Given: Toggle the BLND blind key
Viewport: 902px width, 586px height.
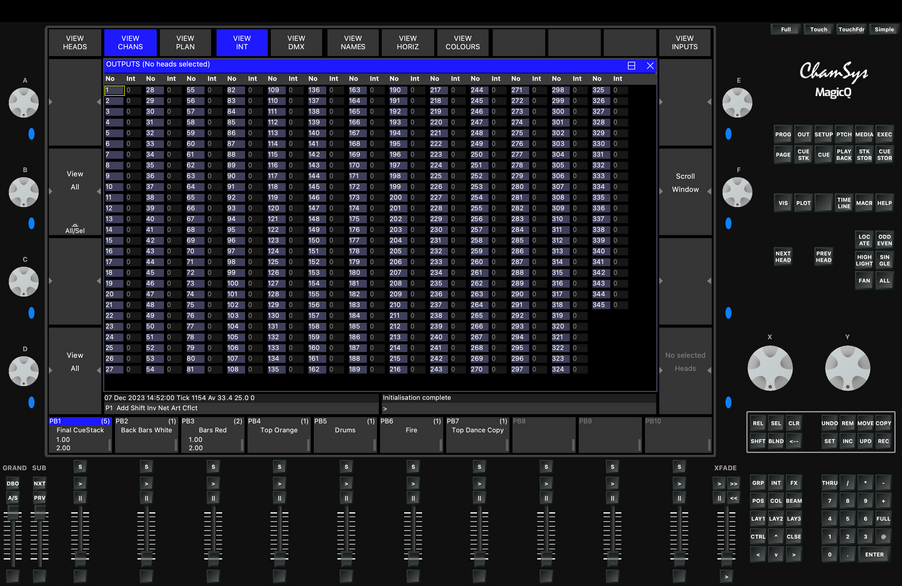Looking at the screenshot, I should pos(776,441).
